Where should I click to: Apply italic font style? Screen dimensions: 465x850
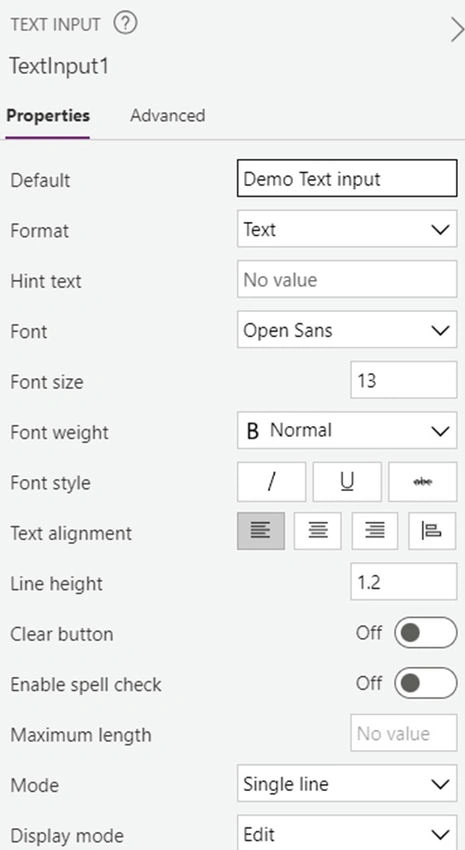click(x=271, y=481)
